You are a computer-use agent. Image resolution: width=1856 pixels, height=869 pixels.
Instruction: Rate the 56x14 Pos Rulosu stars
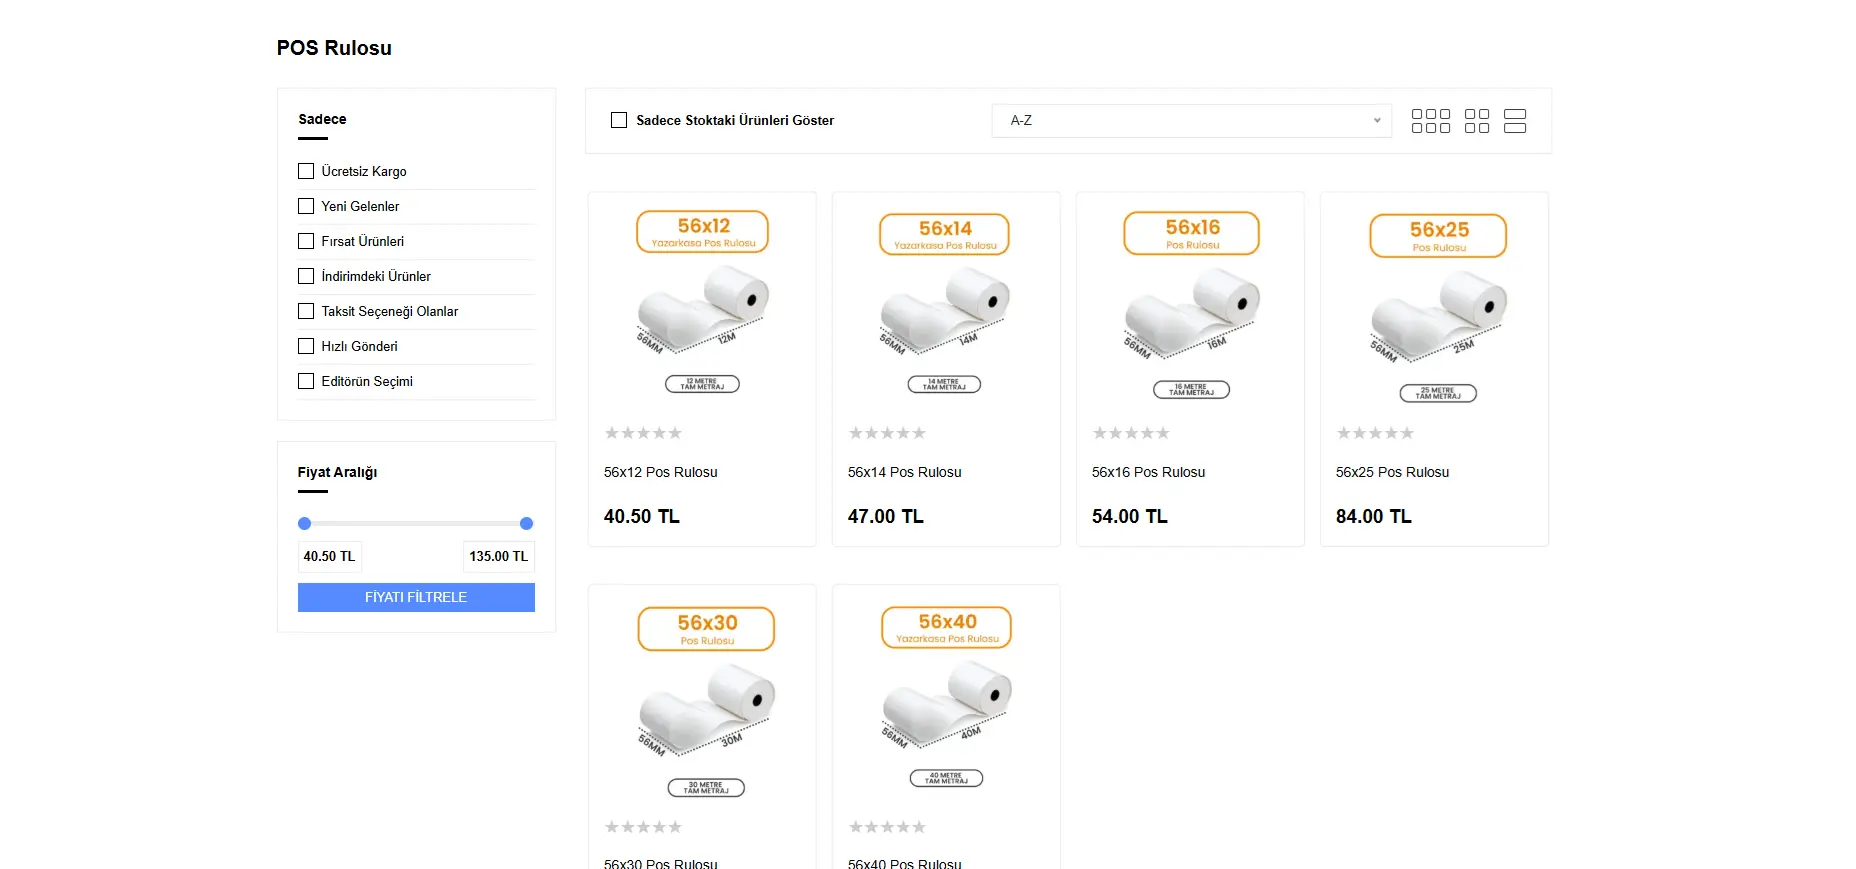(x=887, y=433)
